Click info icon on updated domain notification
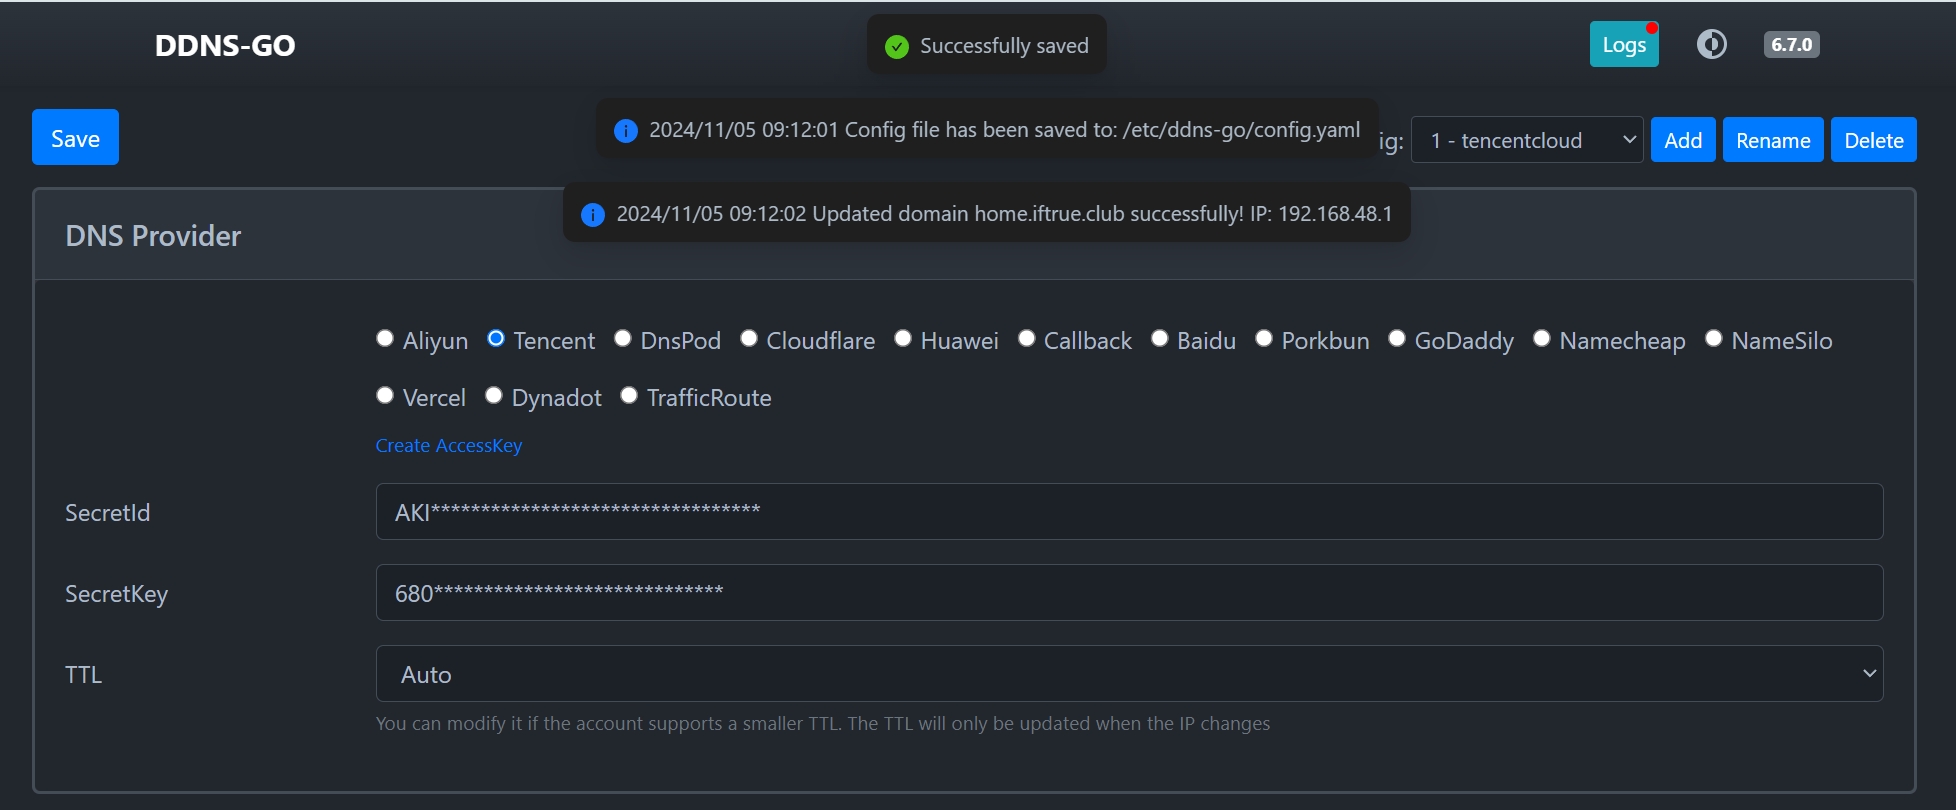The height and width of the screenshot is (810, 1956). pyautogui.click(x=593, y=215)
